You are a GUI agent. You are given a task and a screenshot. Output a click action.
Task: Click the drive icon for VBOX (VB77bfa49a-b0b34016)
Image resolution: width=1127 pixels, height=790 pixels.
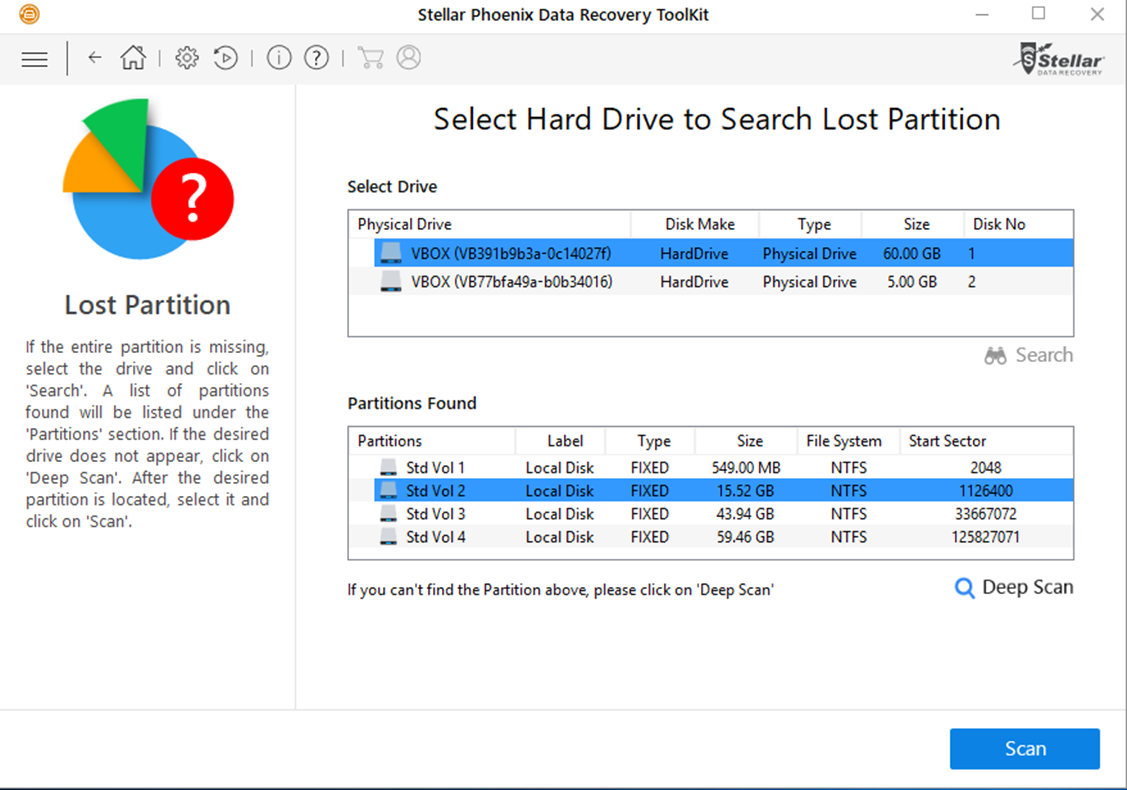tap(391, 282)
